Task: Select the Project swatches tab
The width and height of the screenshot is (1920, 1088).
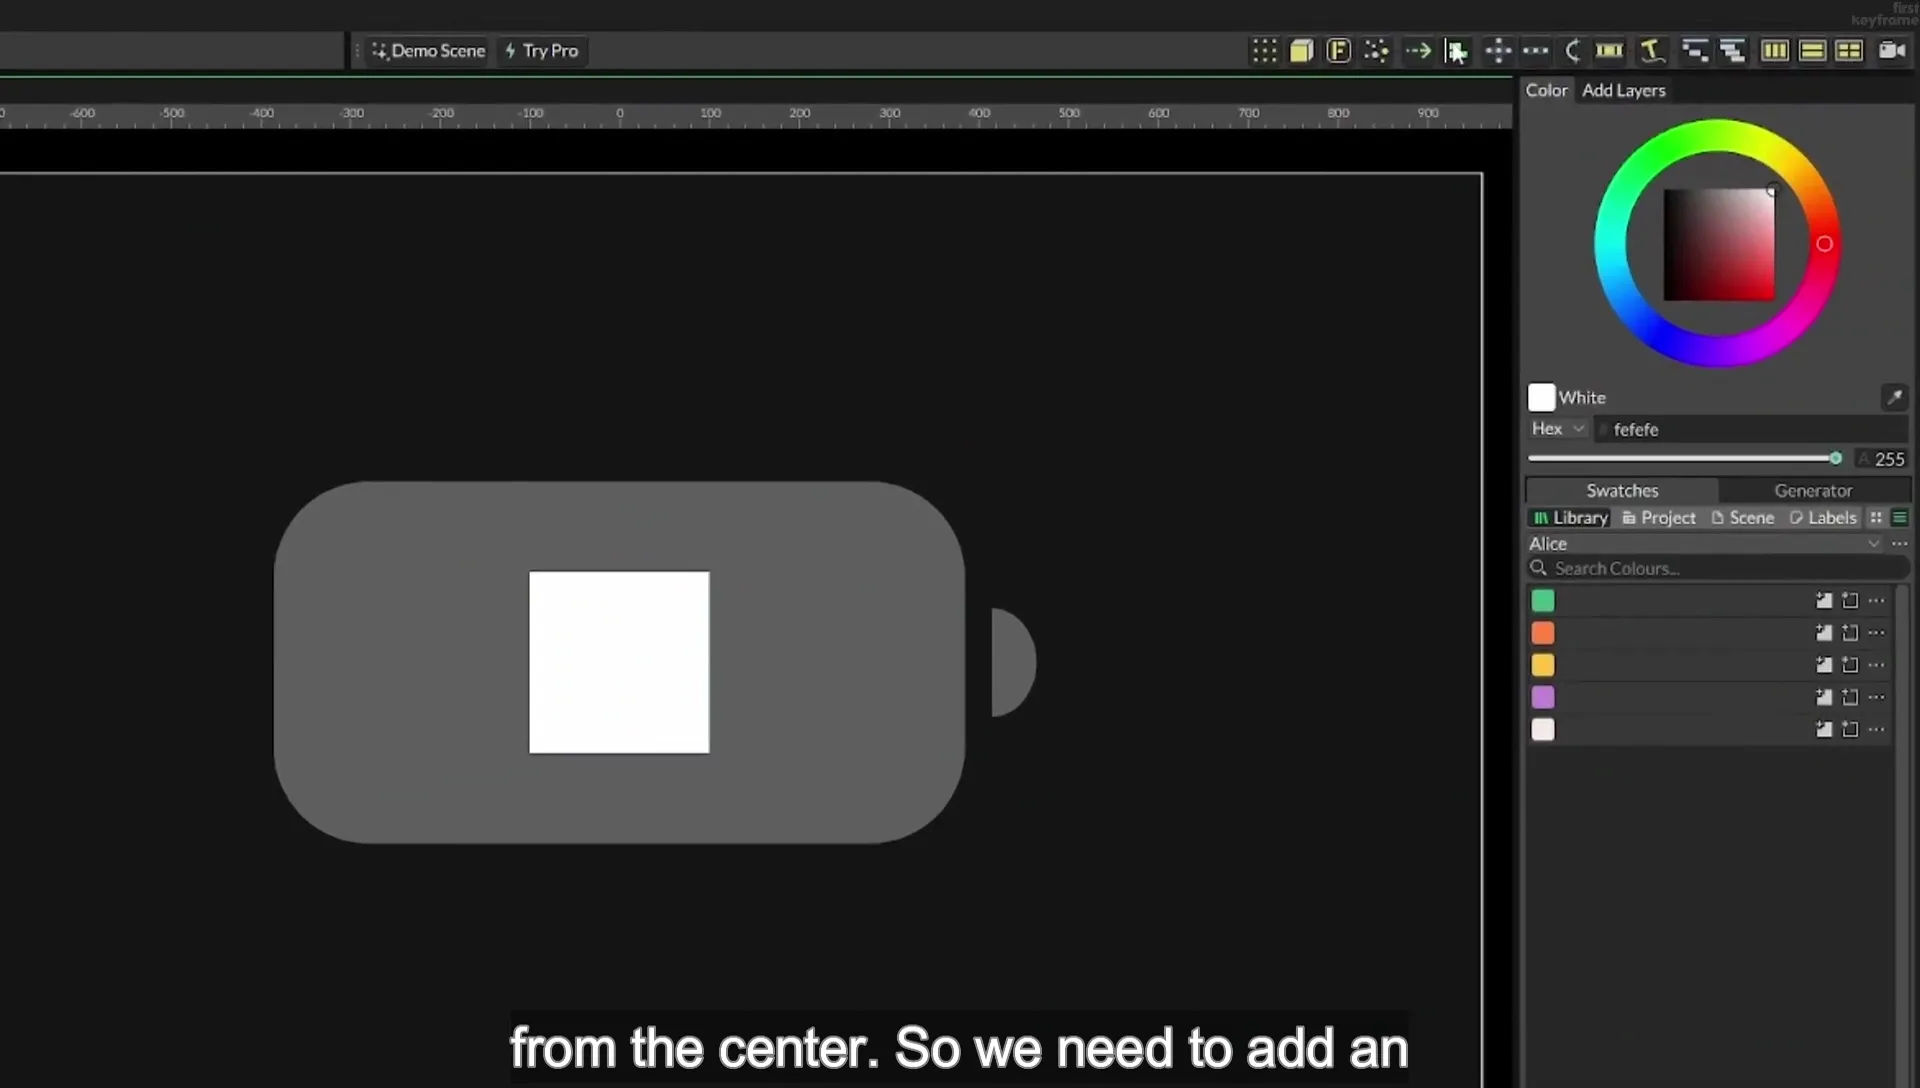Action: tap(1659, 517)
